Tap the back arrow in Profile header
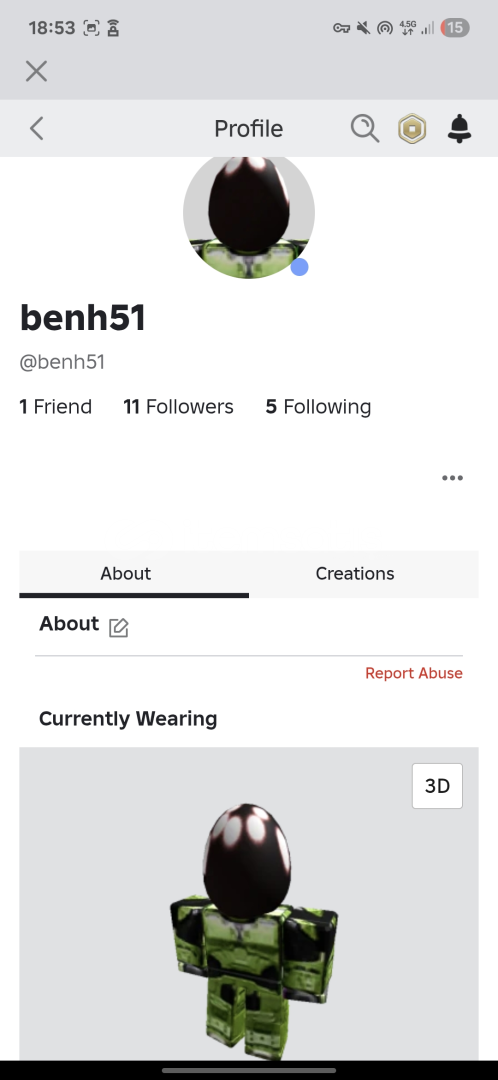 pos(37,128)
